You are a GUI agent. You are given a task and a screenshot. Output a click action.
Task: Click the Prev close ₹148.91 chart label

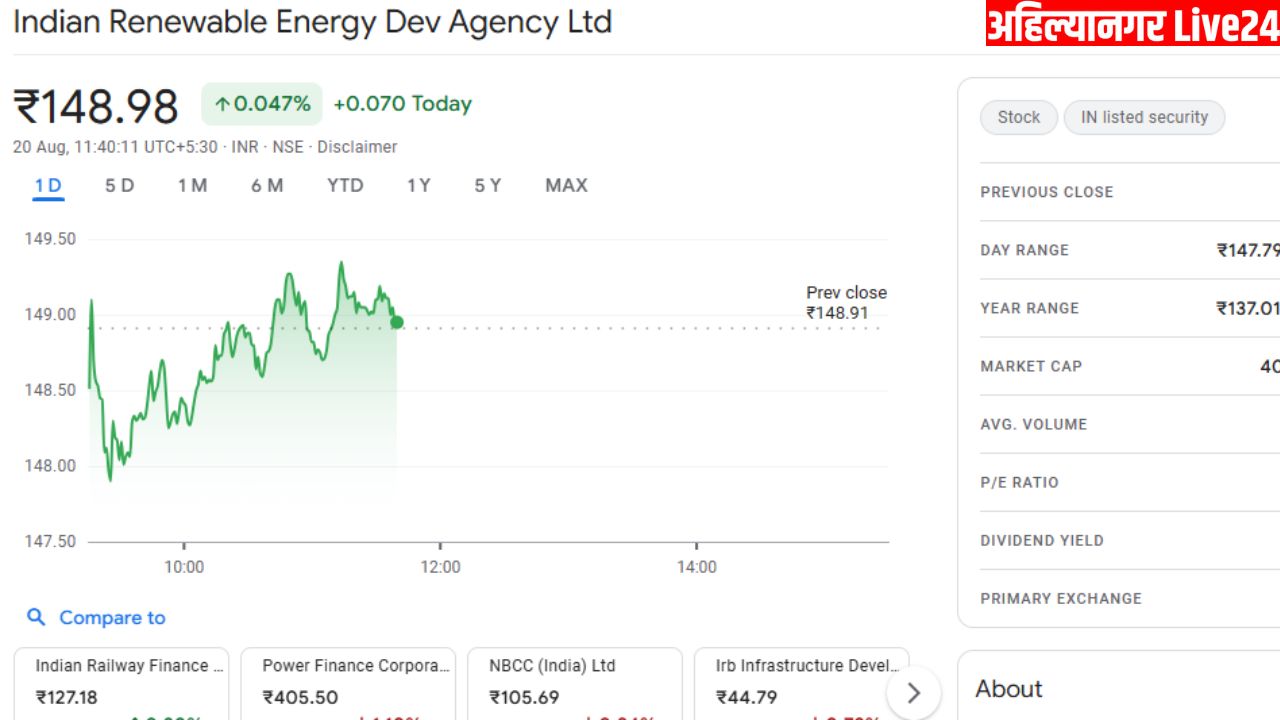tap(846, 303)
